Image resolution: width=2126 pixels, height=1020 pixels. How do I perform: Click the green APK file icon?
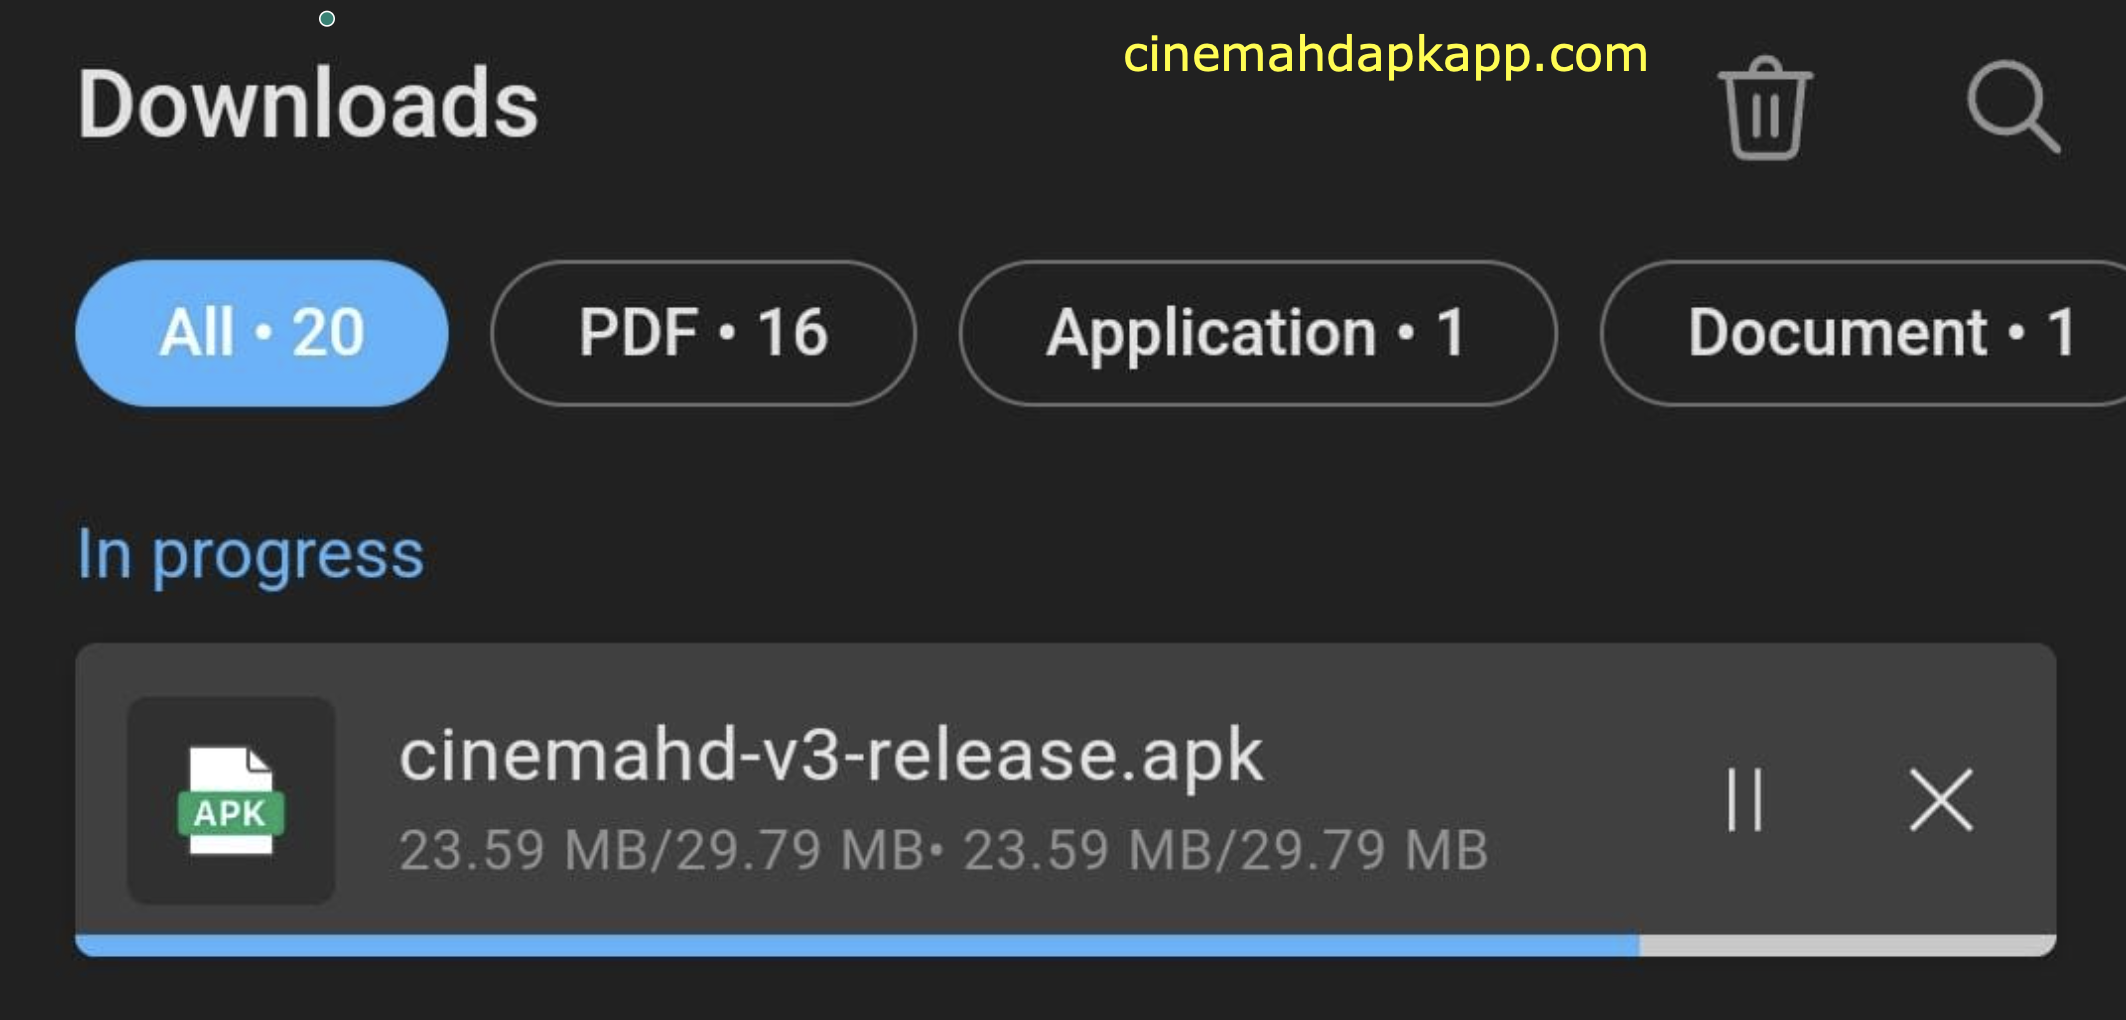tap(231, 801)
